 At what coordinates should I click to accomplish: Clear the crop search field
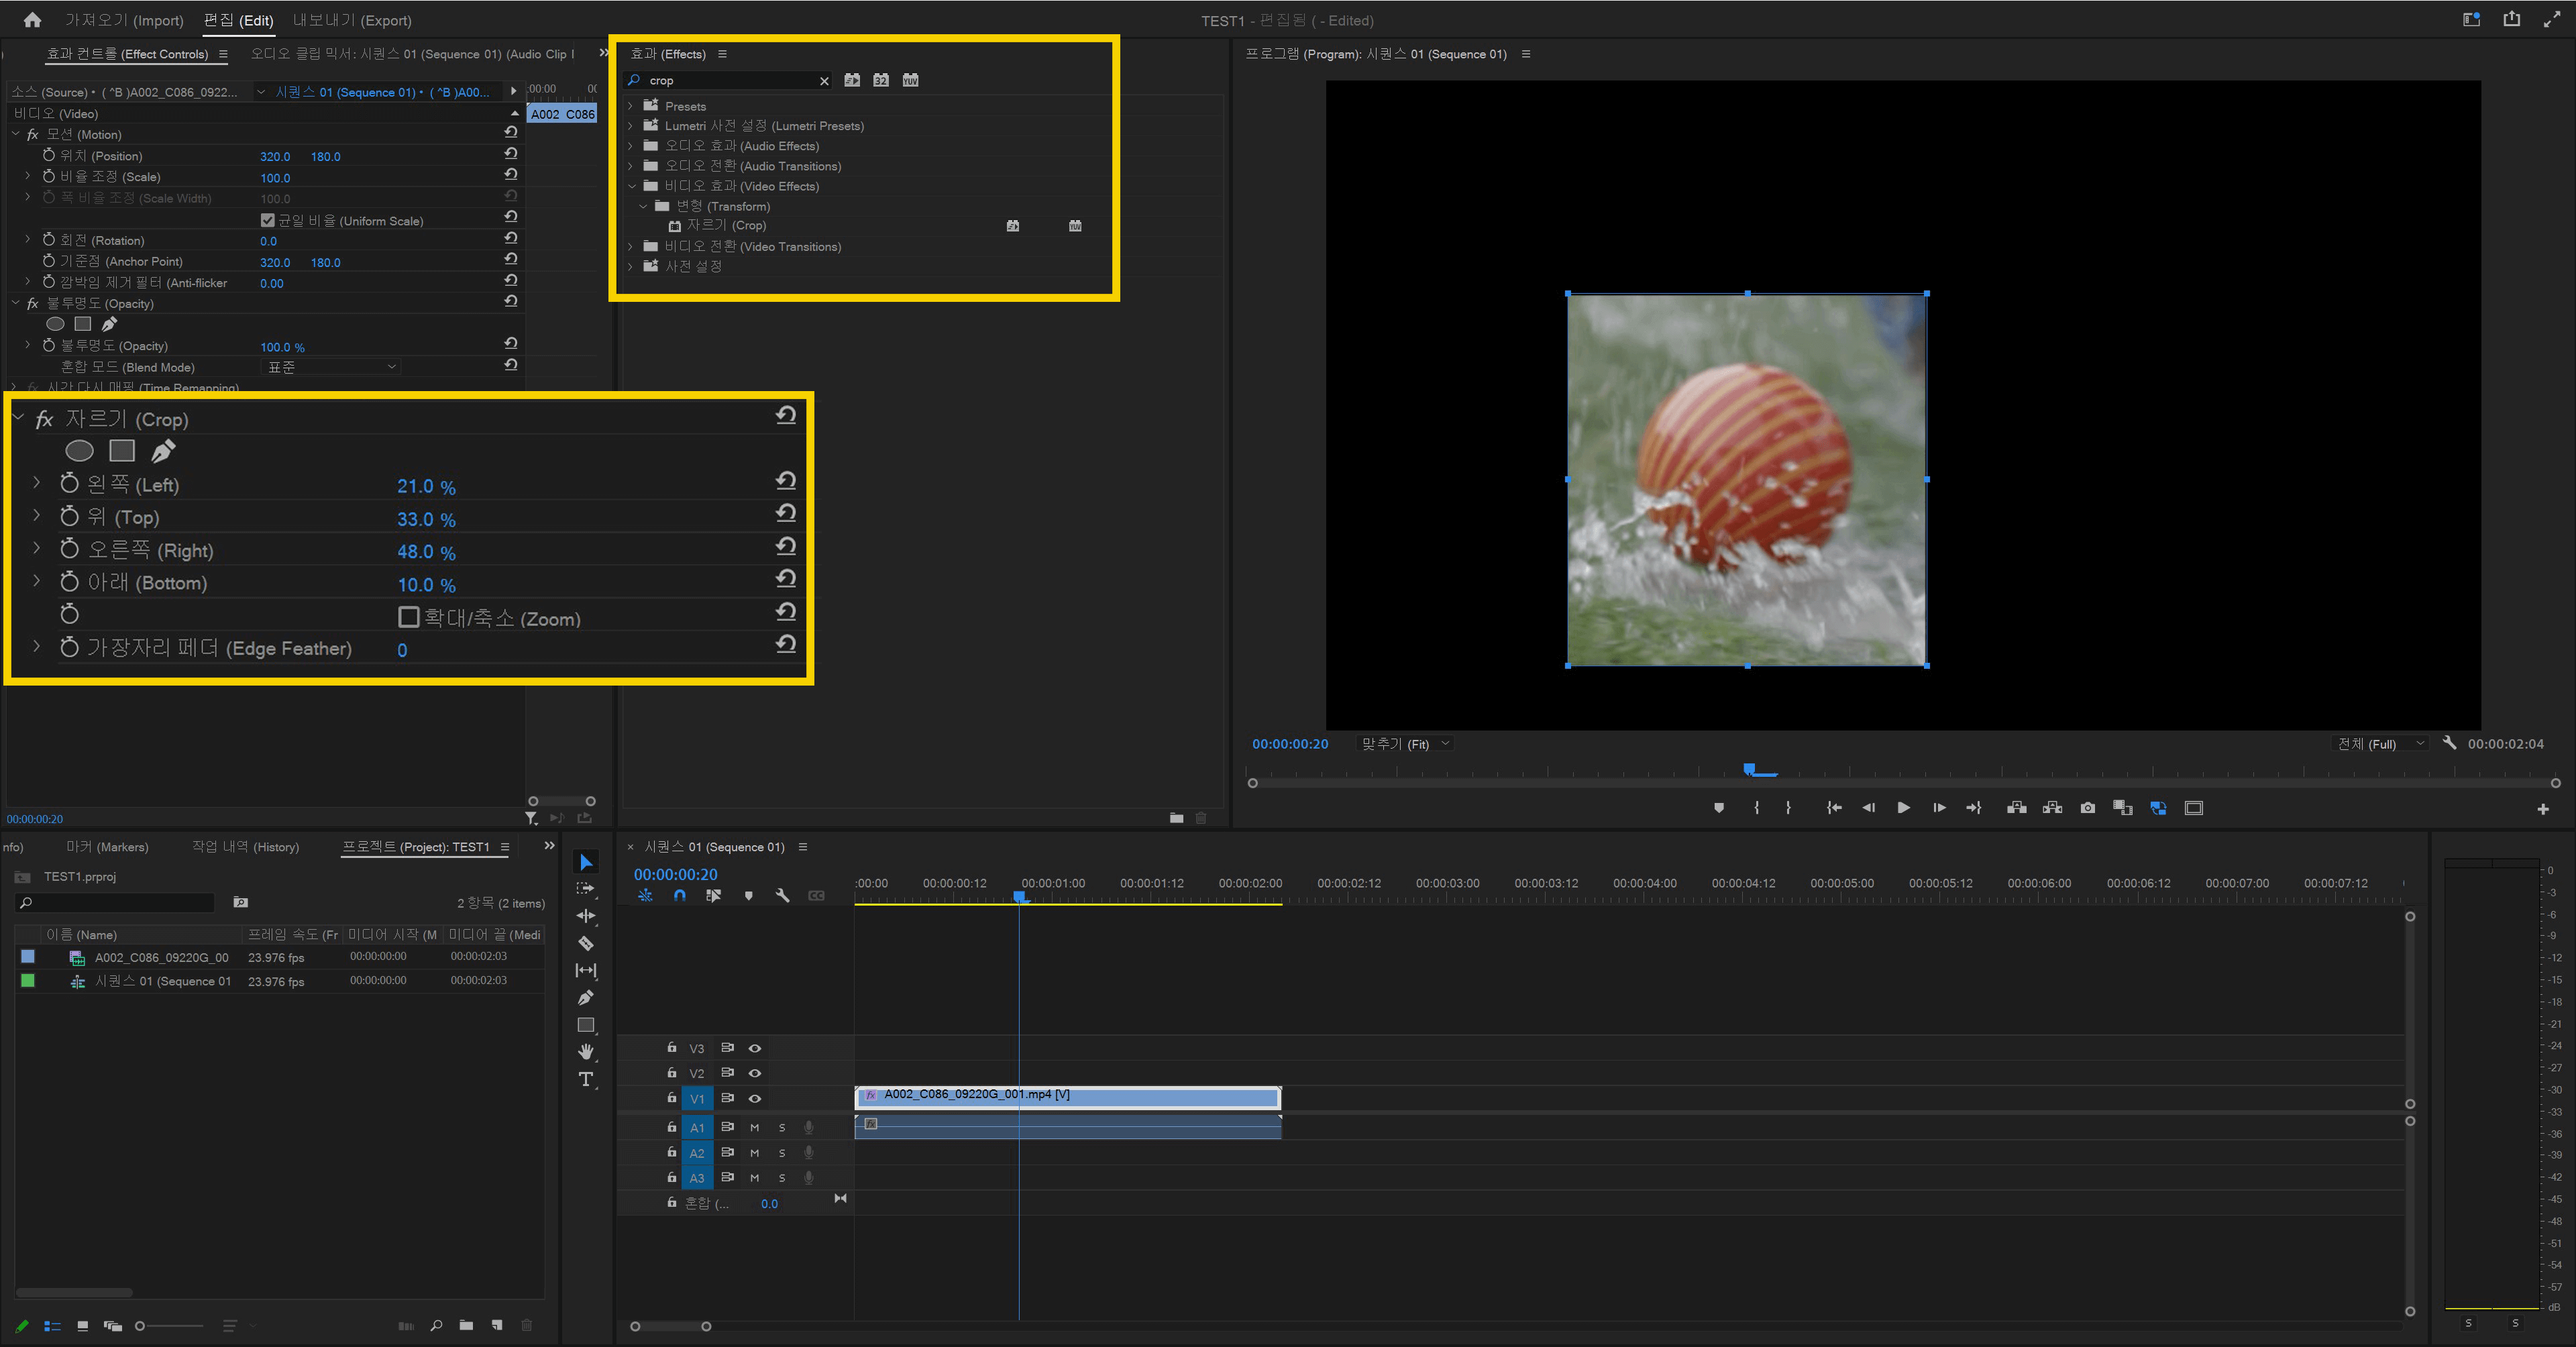824,81
